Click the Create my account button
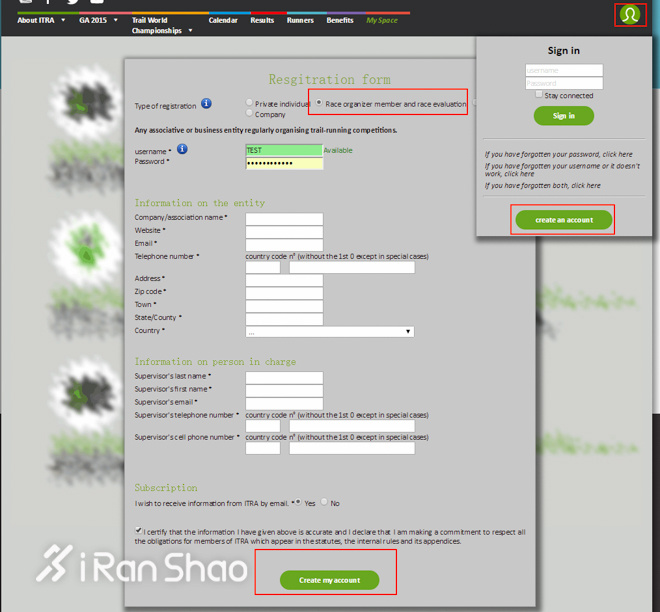Screen dimensions: 660x612 [329, 580]
